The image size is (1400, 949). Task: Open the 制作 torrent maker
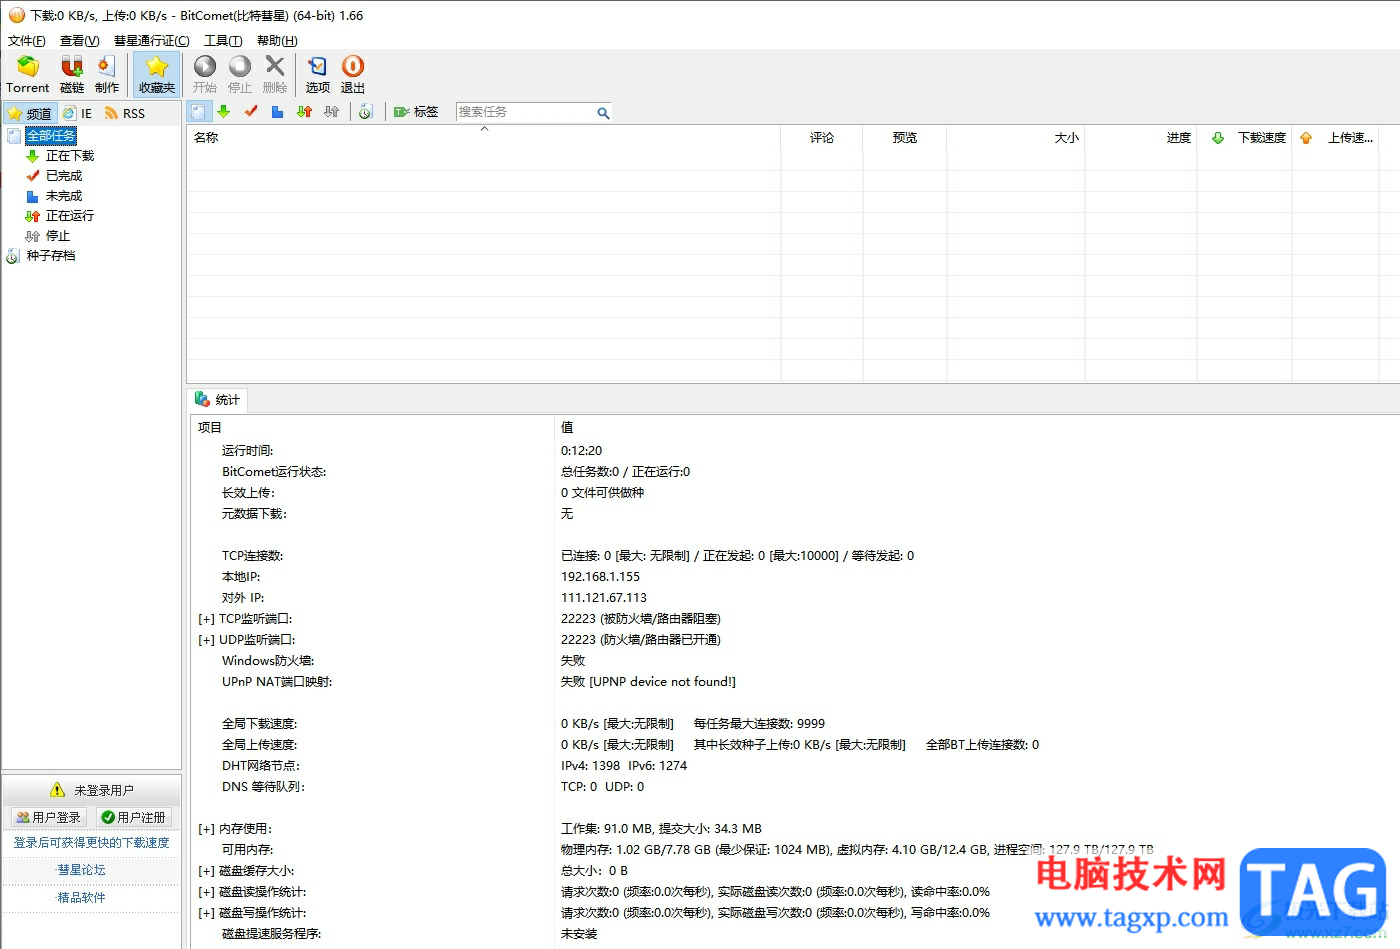point(107,75)
